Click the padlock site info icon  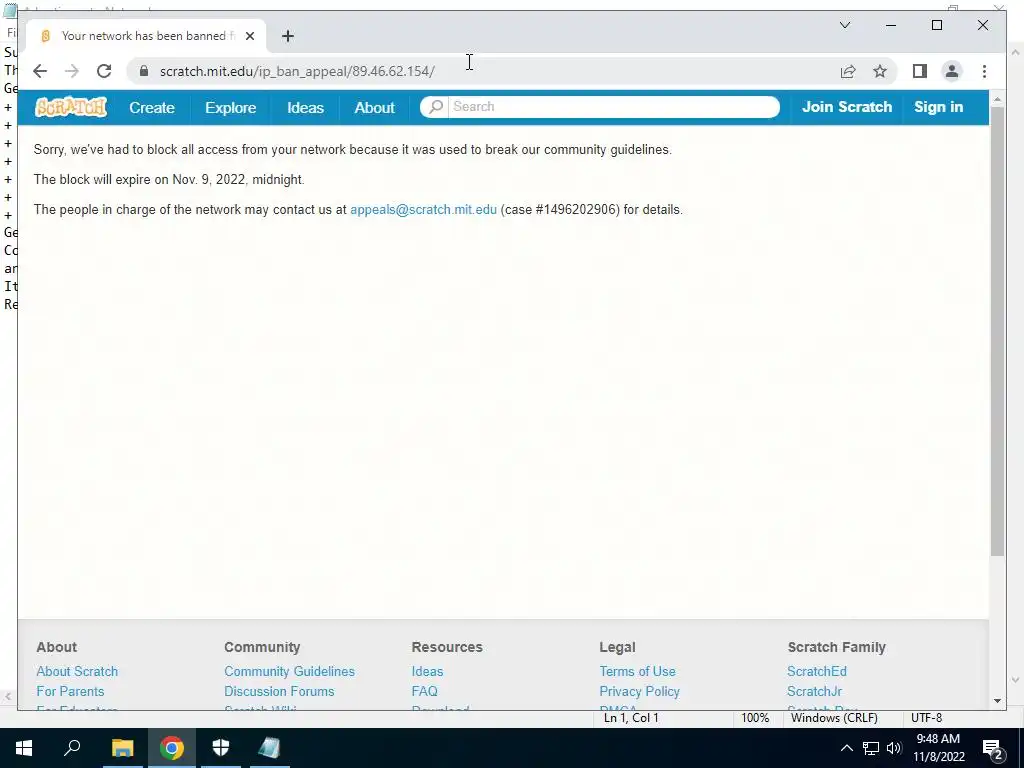144,71
